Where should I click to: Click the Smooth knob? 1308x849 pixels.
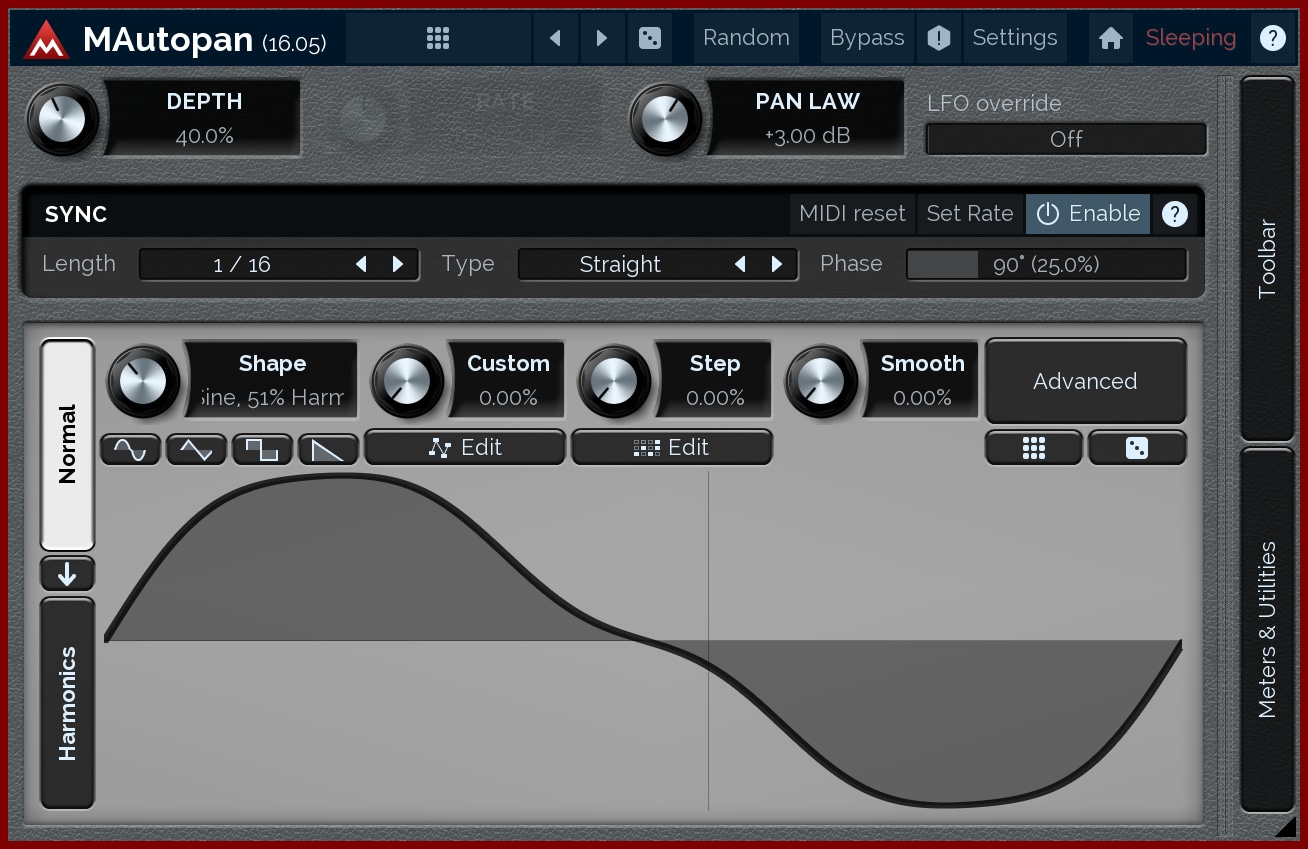point(821,381)
